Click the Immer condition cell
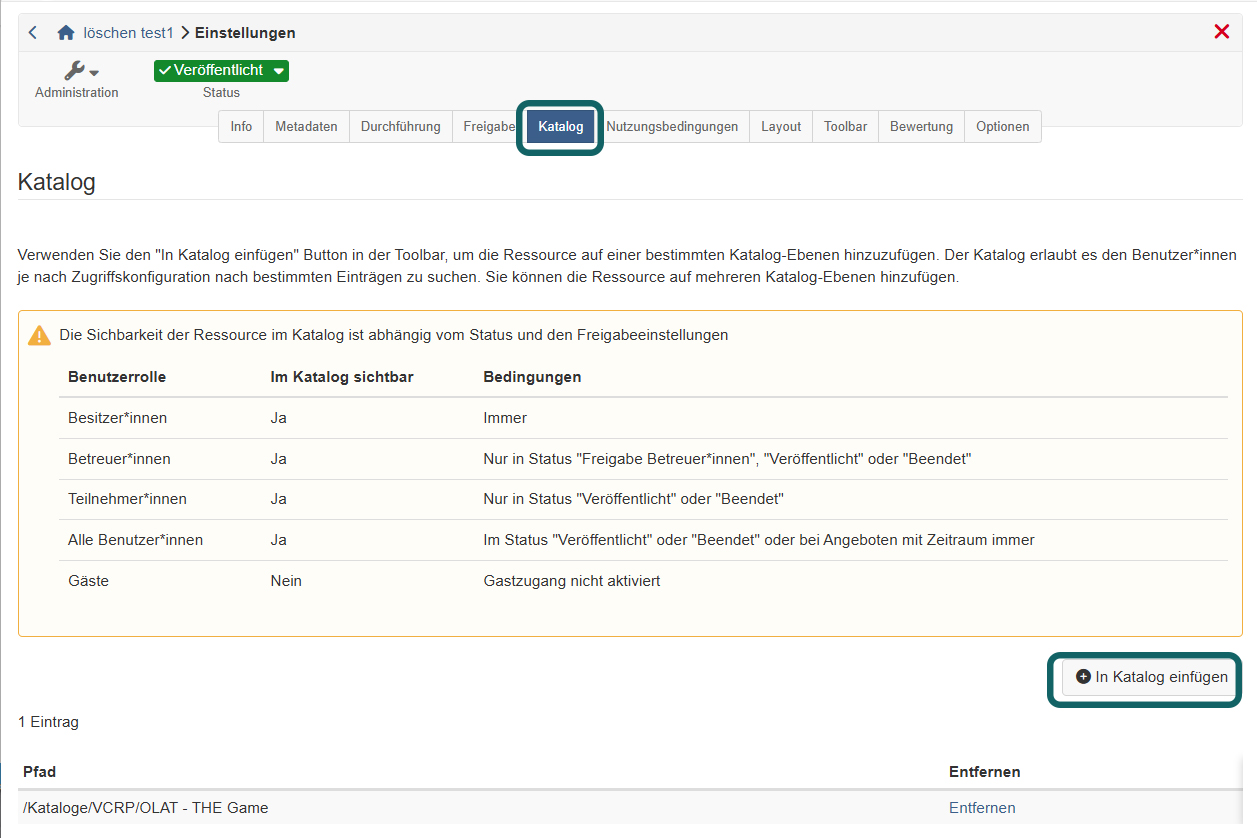This screenshot has width=1257, height=838. pyautogui.click(x=505, y=418)
